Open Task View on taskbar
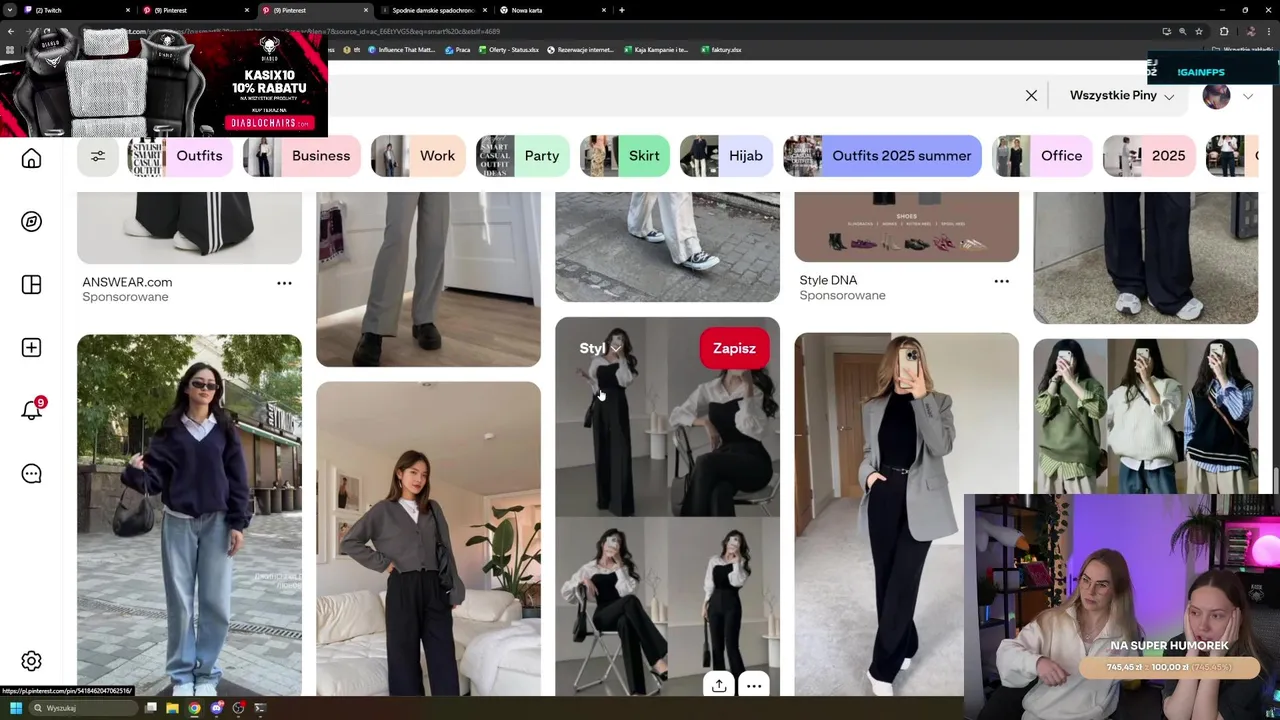 151,708
